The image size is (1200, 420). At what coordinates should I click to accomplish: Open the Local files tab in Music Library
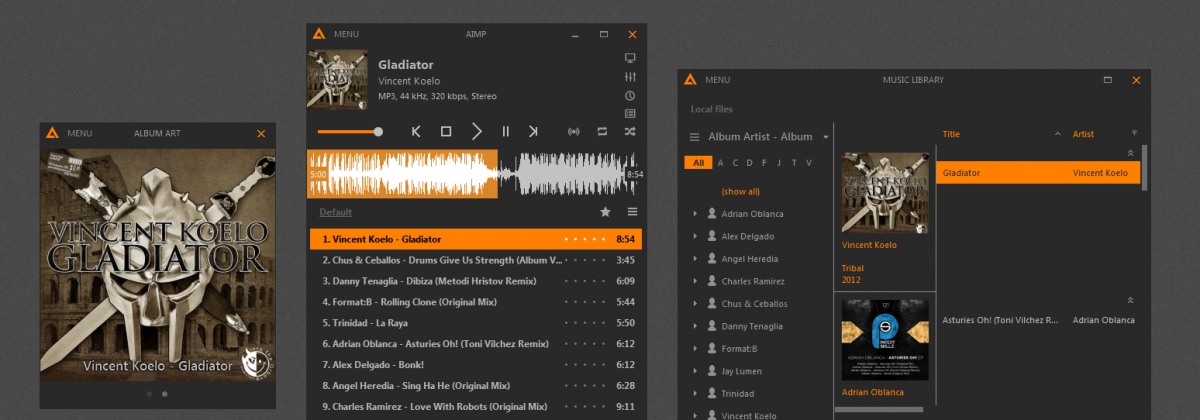click(711, 109)
